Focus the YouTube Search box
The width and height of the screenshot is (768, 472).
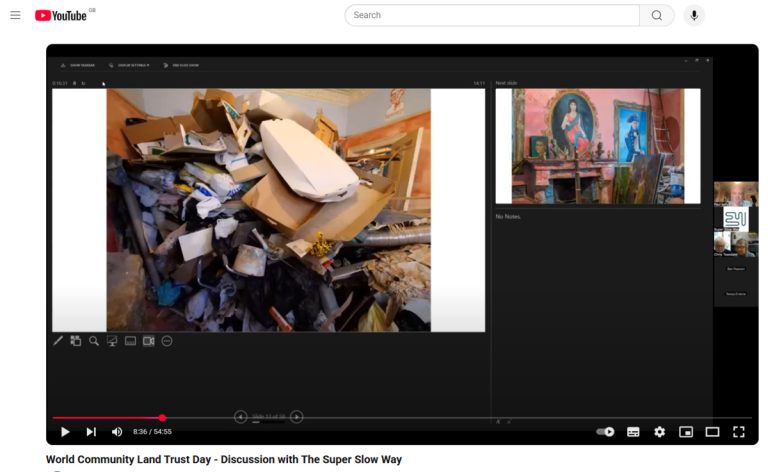coord(492,15)
